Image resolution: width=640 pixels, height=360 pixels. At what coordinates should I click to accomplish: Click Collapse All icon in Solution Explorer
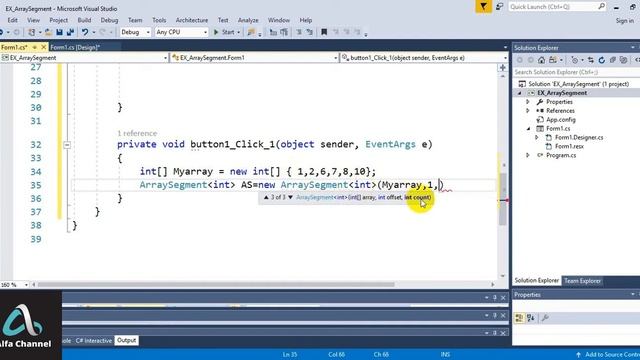tap(613, 60)
